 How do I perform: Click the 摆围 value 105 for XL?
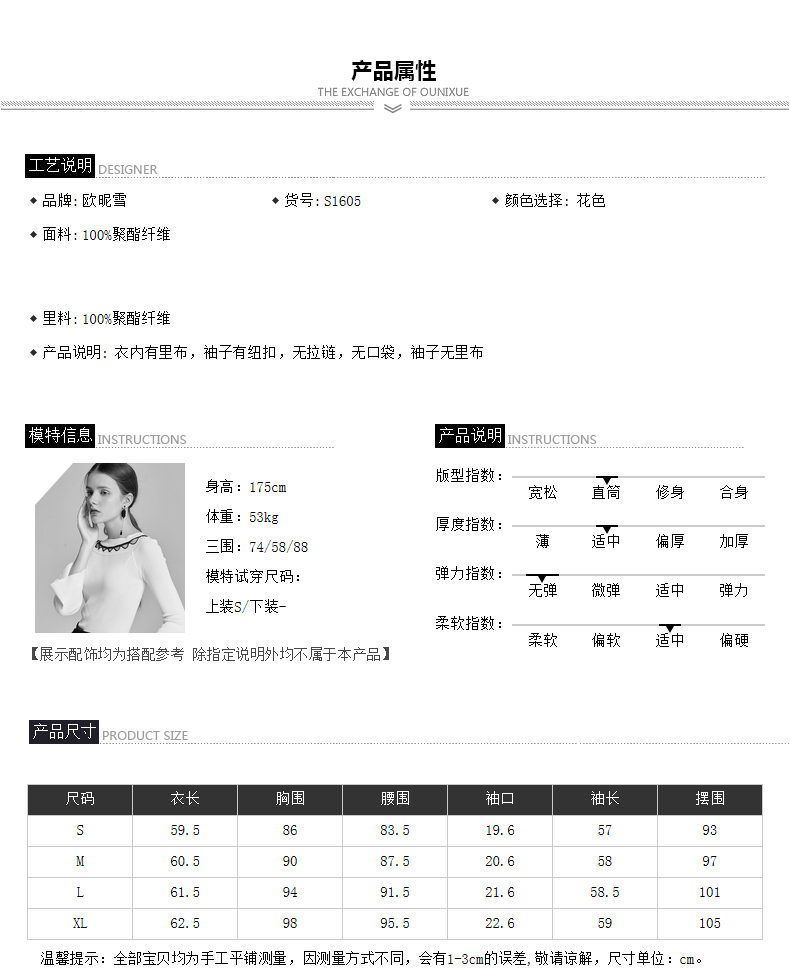point(710,924)
